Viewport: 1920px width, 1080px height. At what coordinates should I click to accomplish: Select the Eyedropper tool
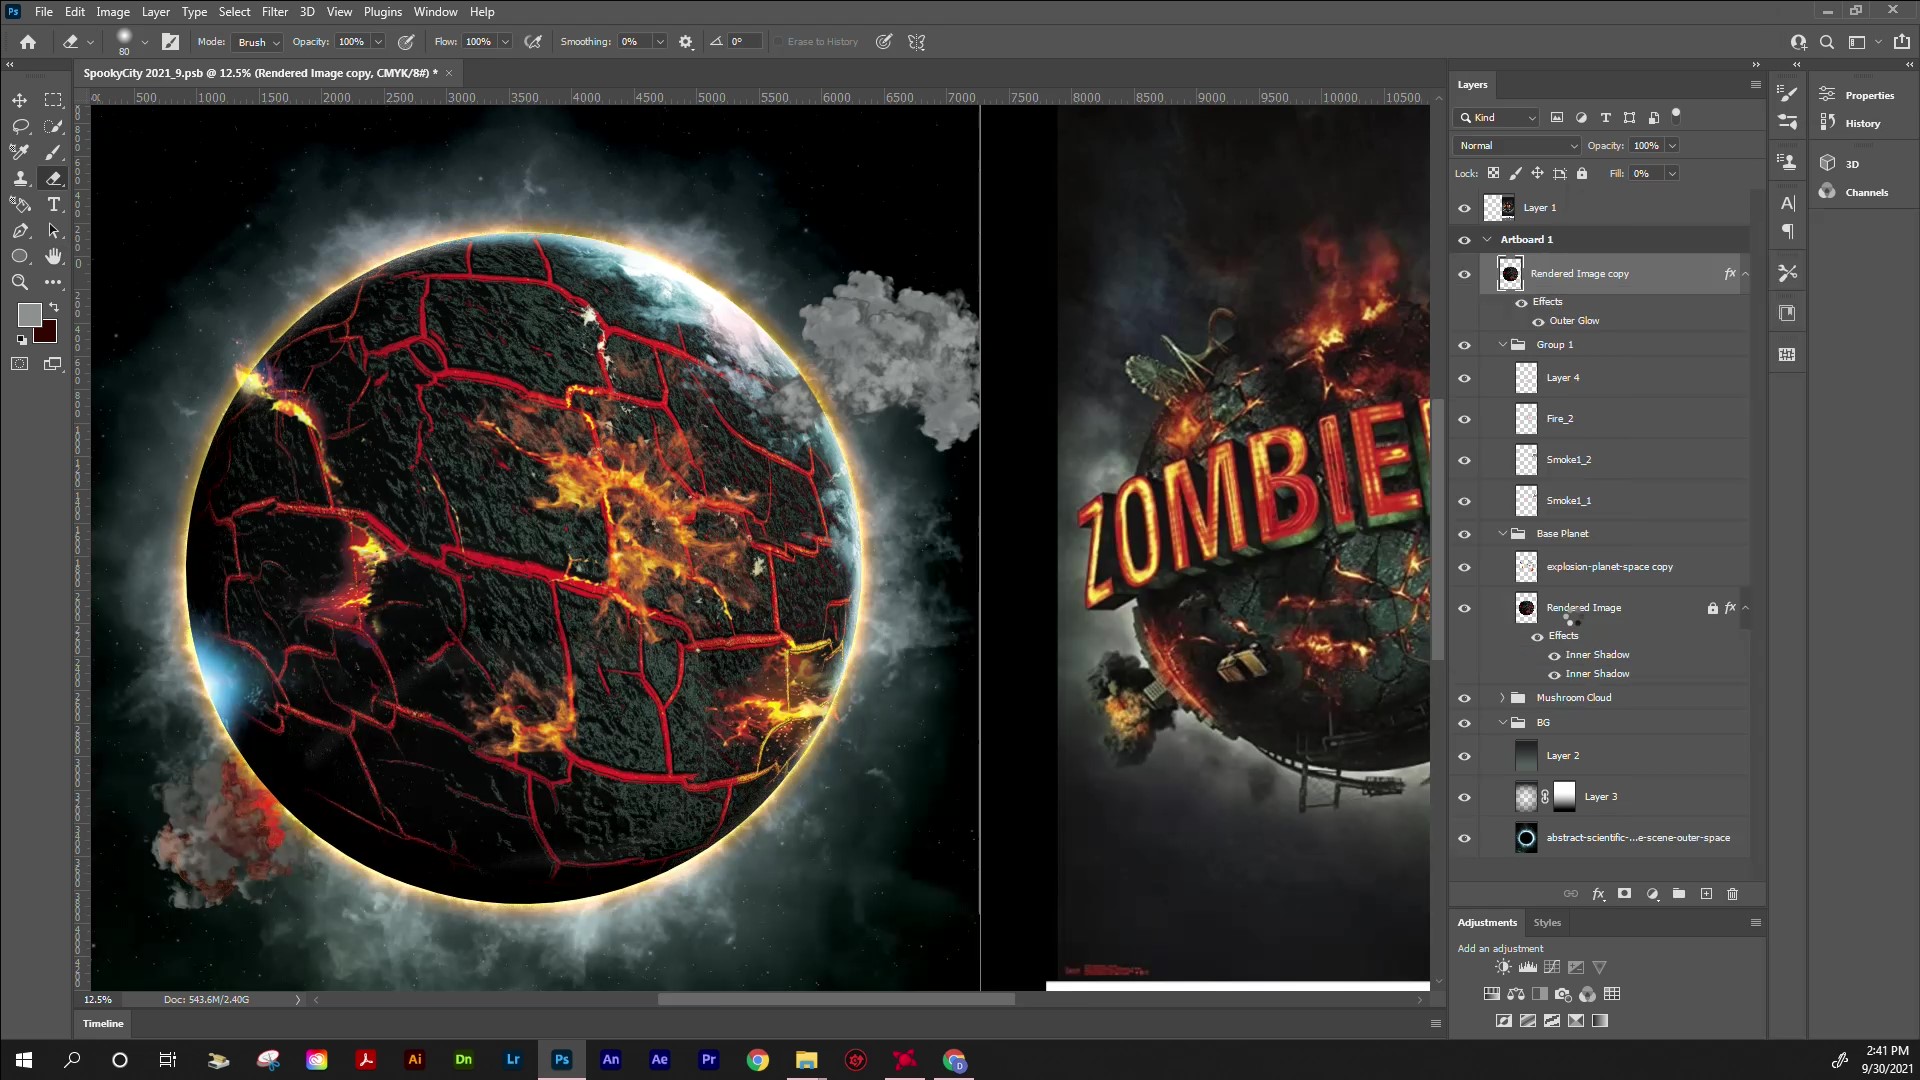pos(19,152)
